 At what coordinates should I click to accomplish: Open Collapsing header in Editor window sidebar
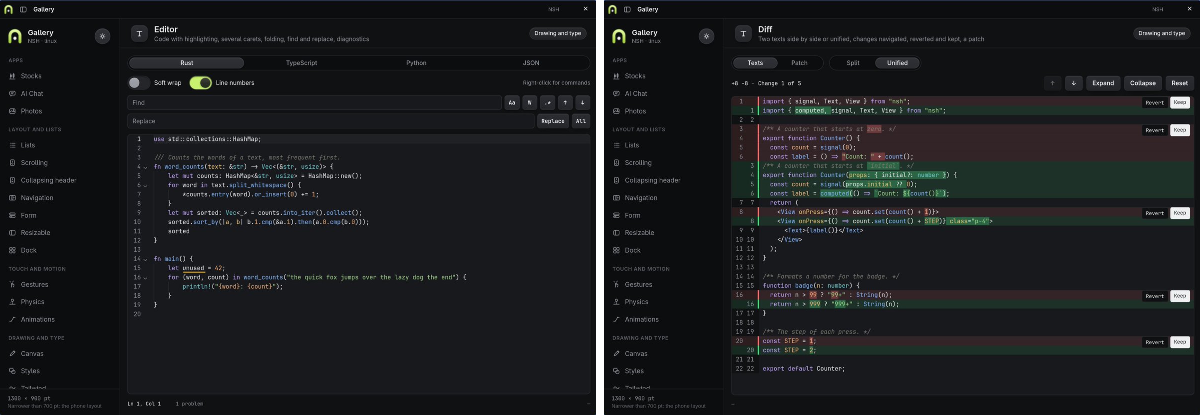[x=58, y=180]
